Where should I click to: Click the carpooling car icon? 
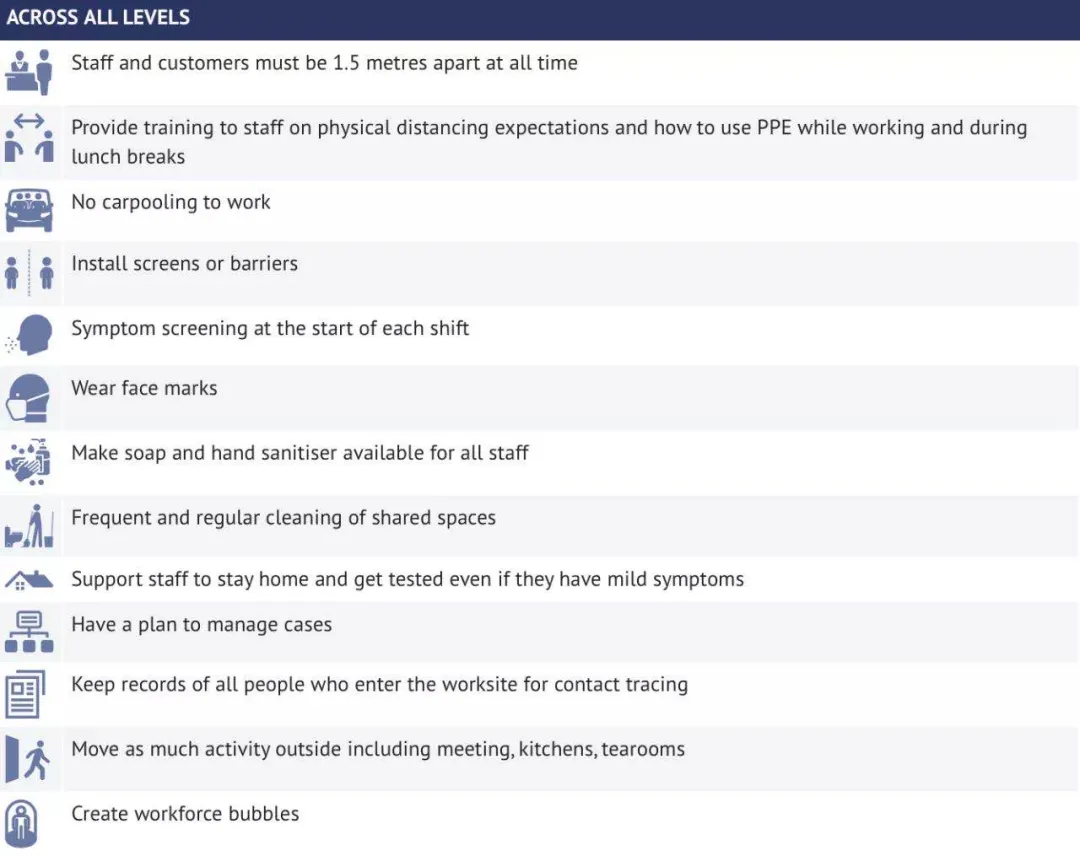(29, 210)
